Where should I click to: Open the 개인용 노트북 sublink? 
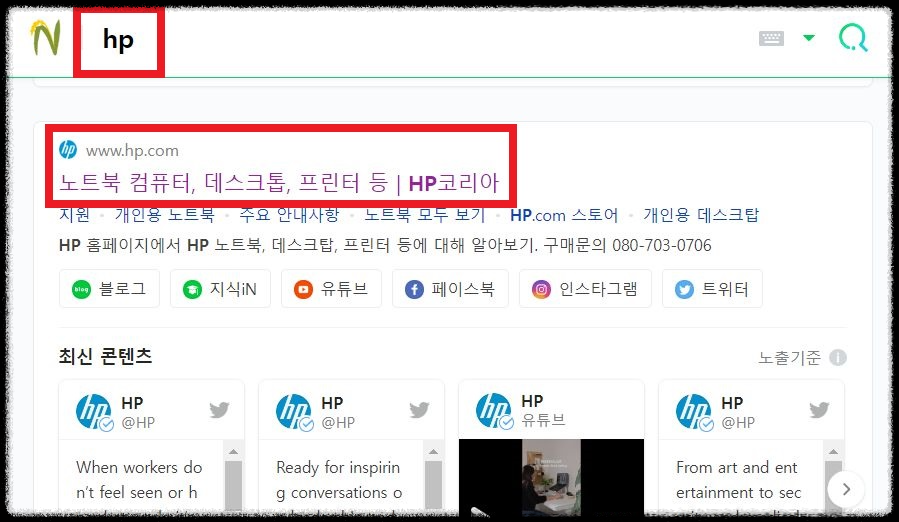(x=165, y=215)
